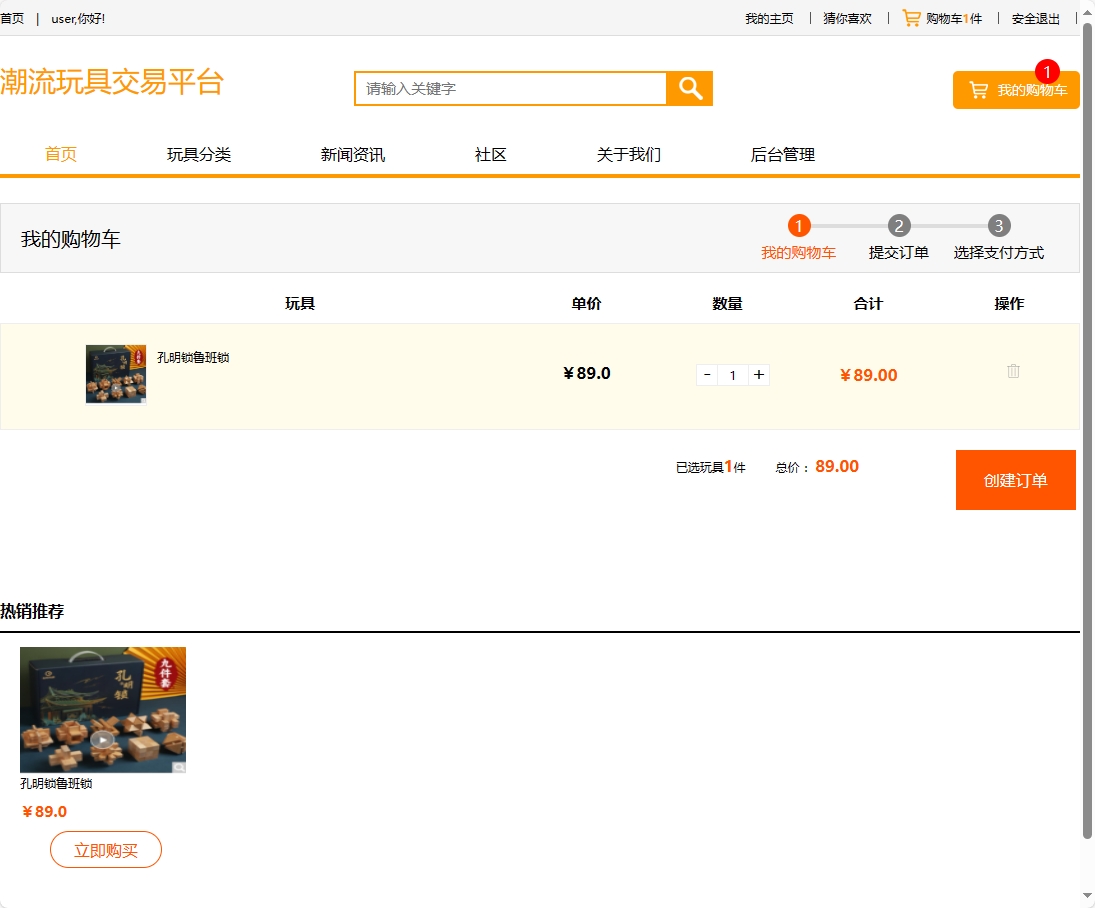The height and width of the screenshot is (908, 1095).
Task: Click the step 2 提交订单 circle
Action: coord(898,225)
